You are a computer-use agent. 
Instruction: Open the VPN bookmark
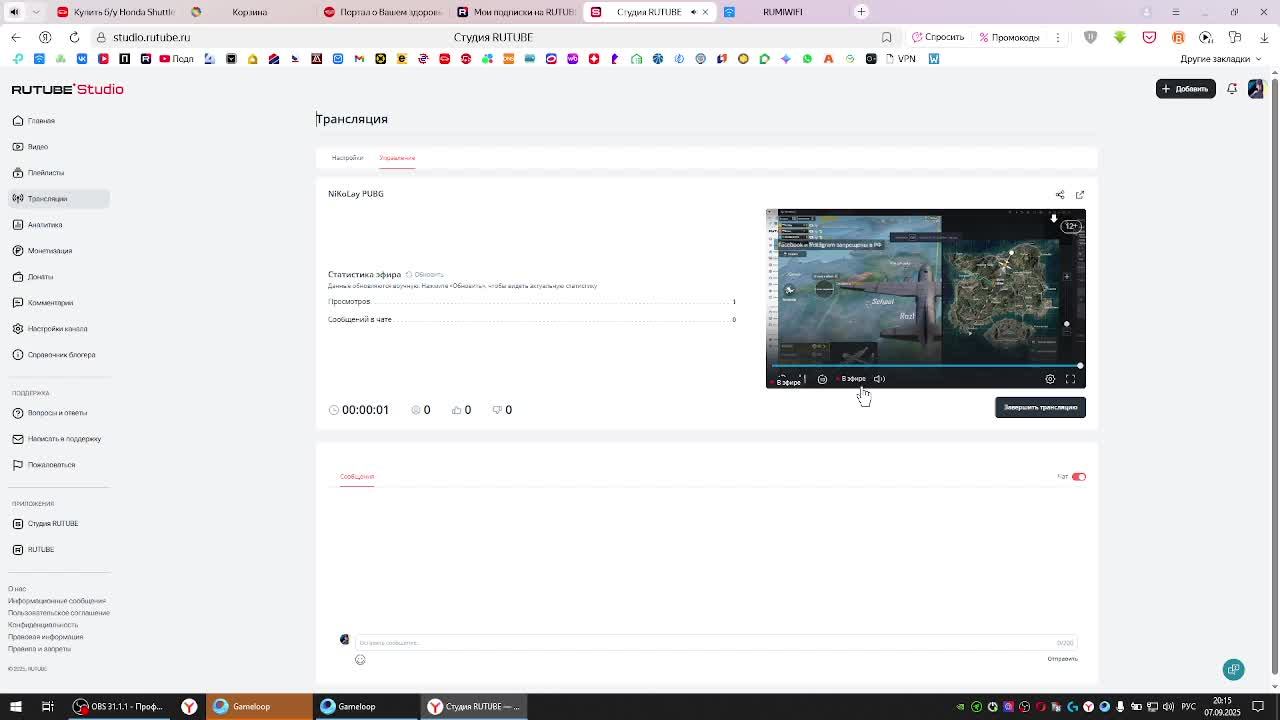point(901,59)
